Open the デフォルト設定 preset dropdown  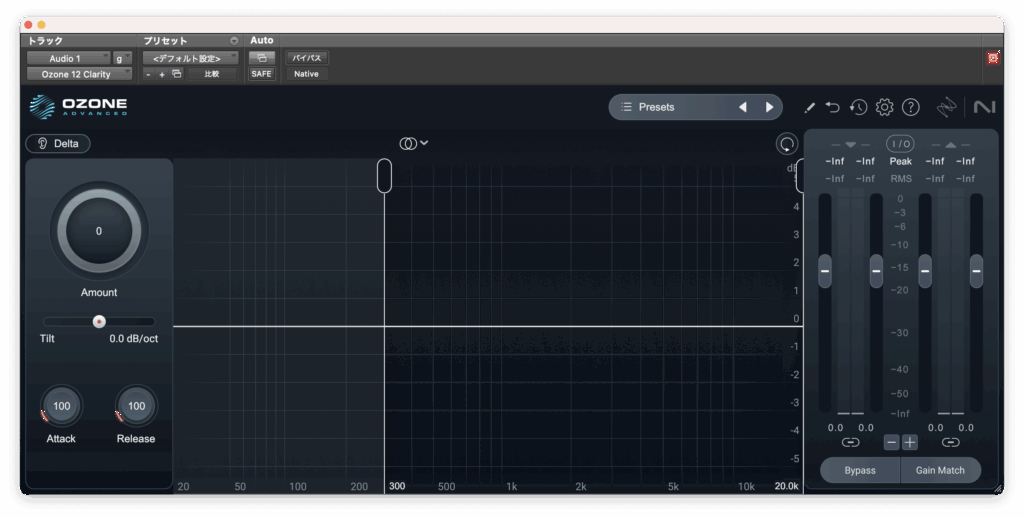187,58
